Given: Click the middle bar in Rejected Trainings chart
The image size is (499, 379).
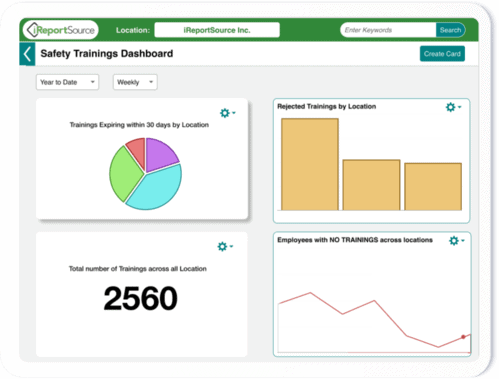Looking at the screenshot, I should [371, 185].
